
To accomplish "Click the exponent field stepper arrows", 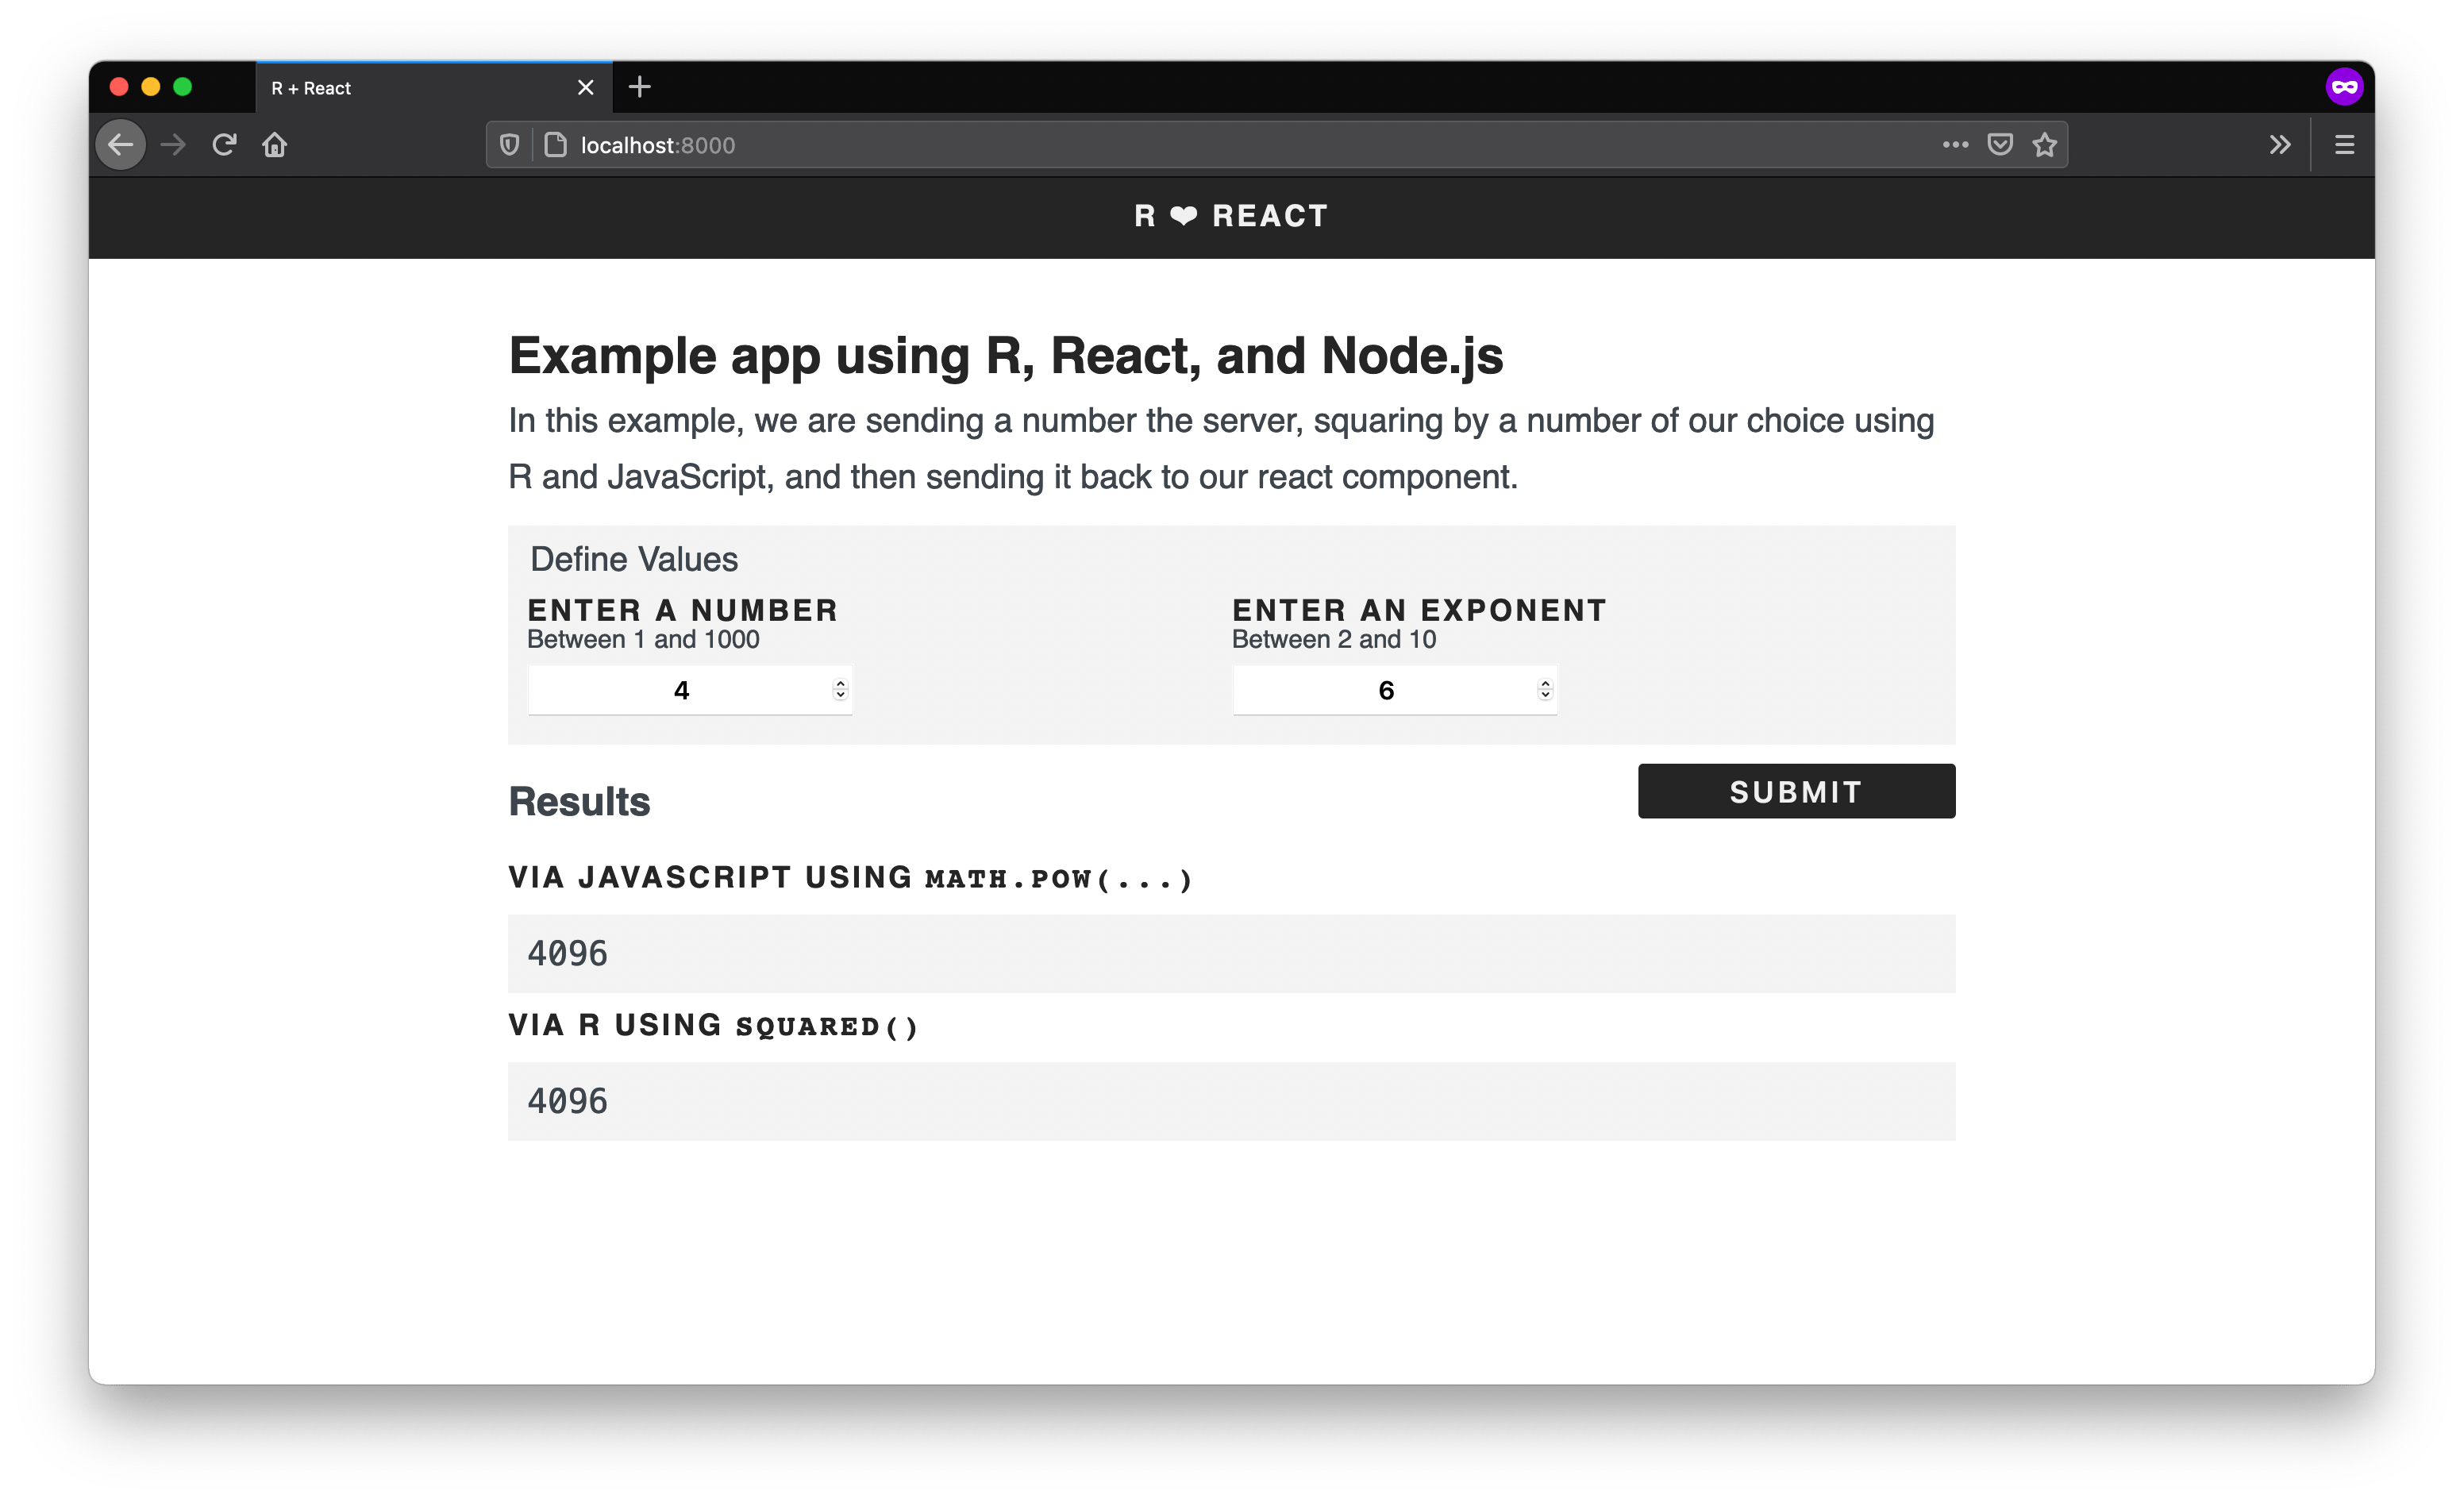I will 1545,689.
